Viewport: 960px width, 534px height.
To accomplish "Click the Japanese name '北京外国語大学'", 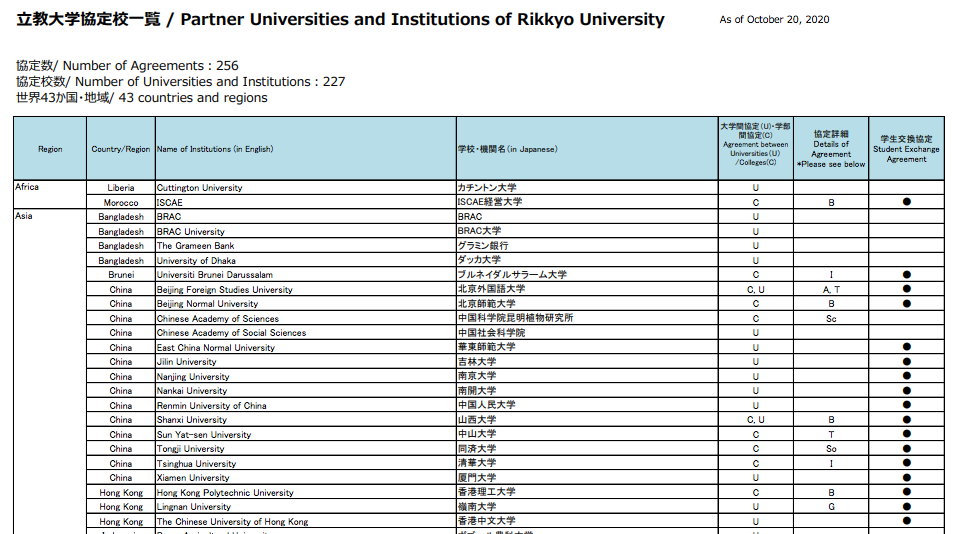I will [x=492, y=289].
